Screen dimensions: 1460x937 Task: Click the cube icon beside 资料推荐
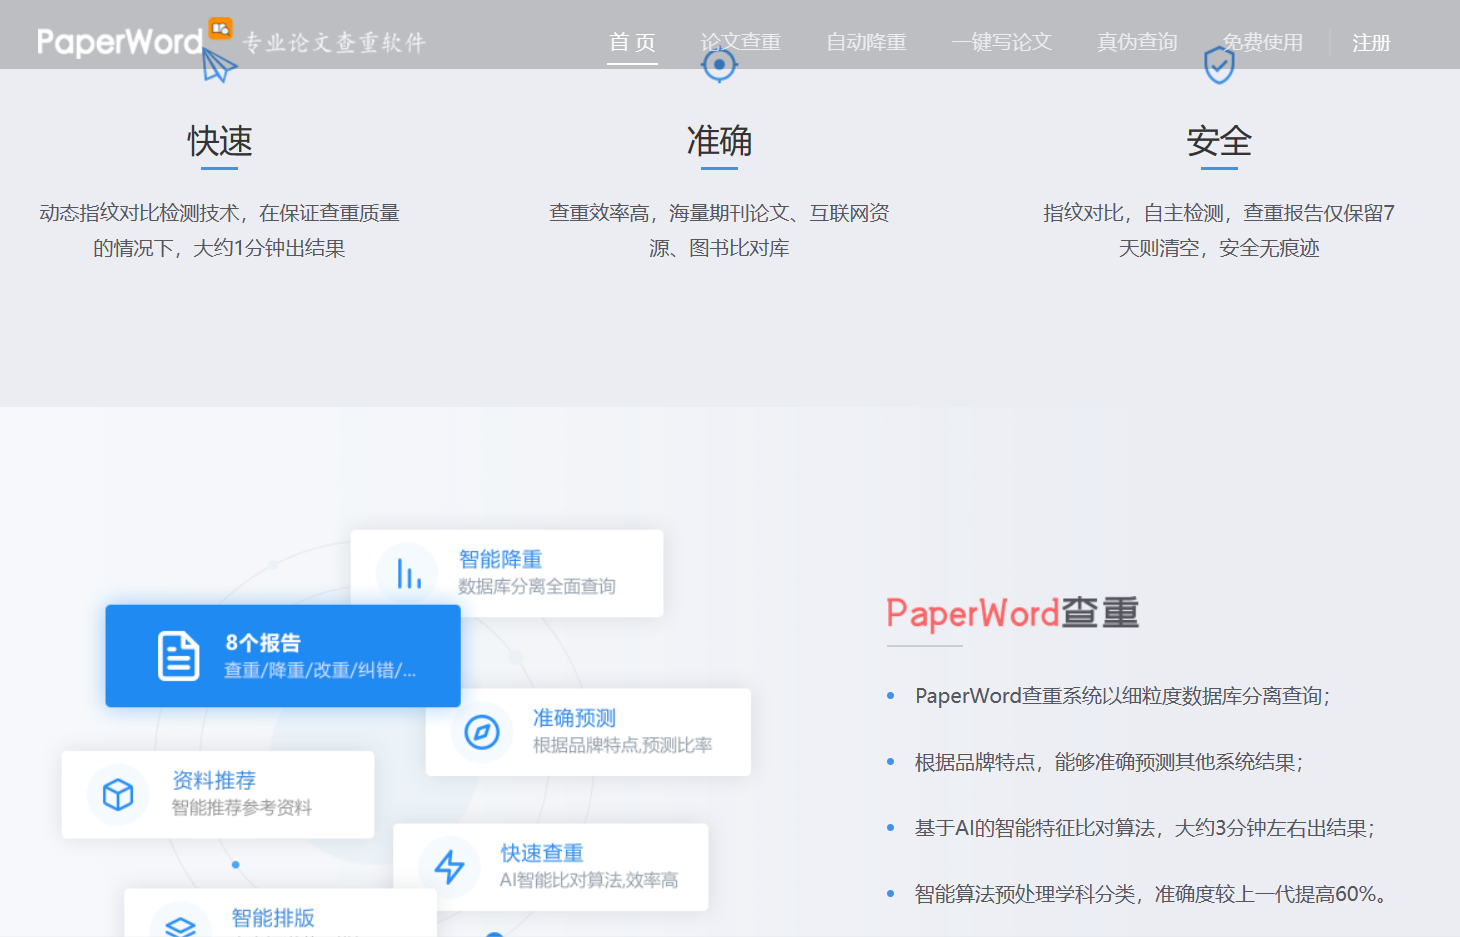pyautogui.click(x=118, y=794)
